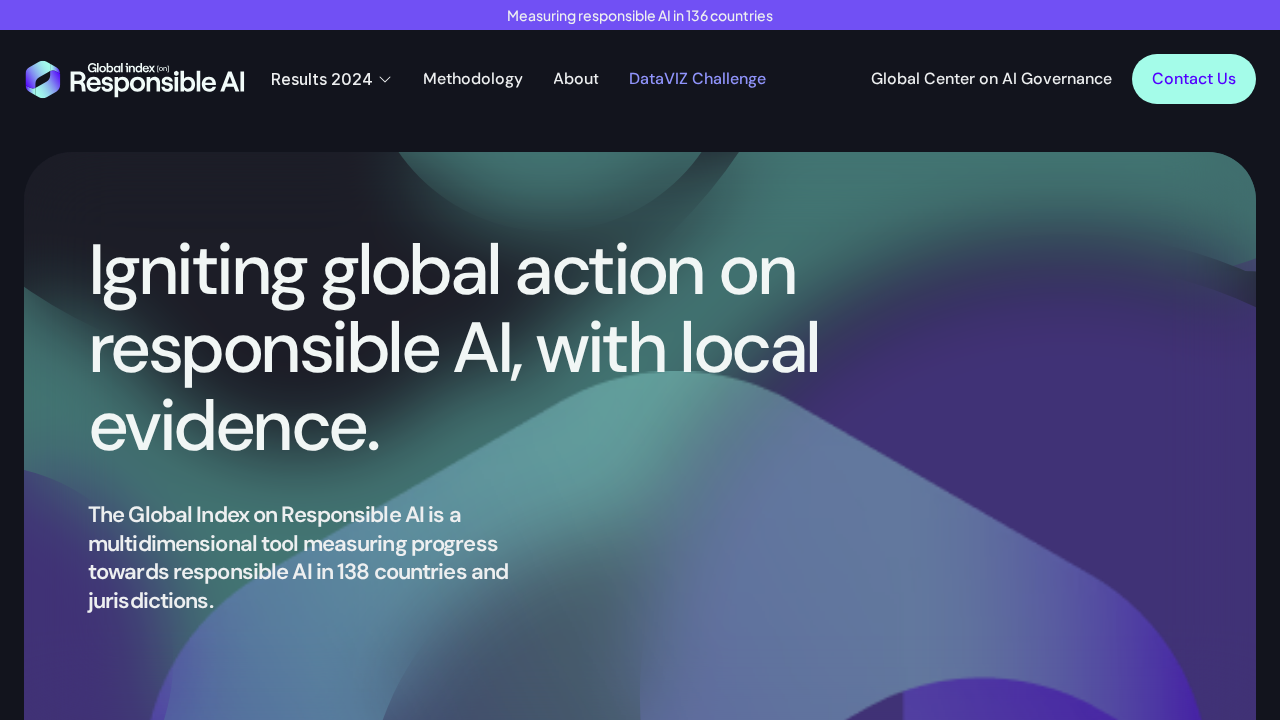The height and width of the screenshot is (720, 1280).
Task: Open the Methodology page
Action: pos(472,77)
